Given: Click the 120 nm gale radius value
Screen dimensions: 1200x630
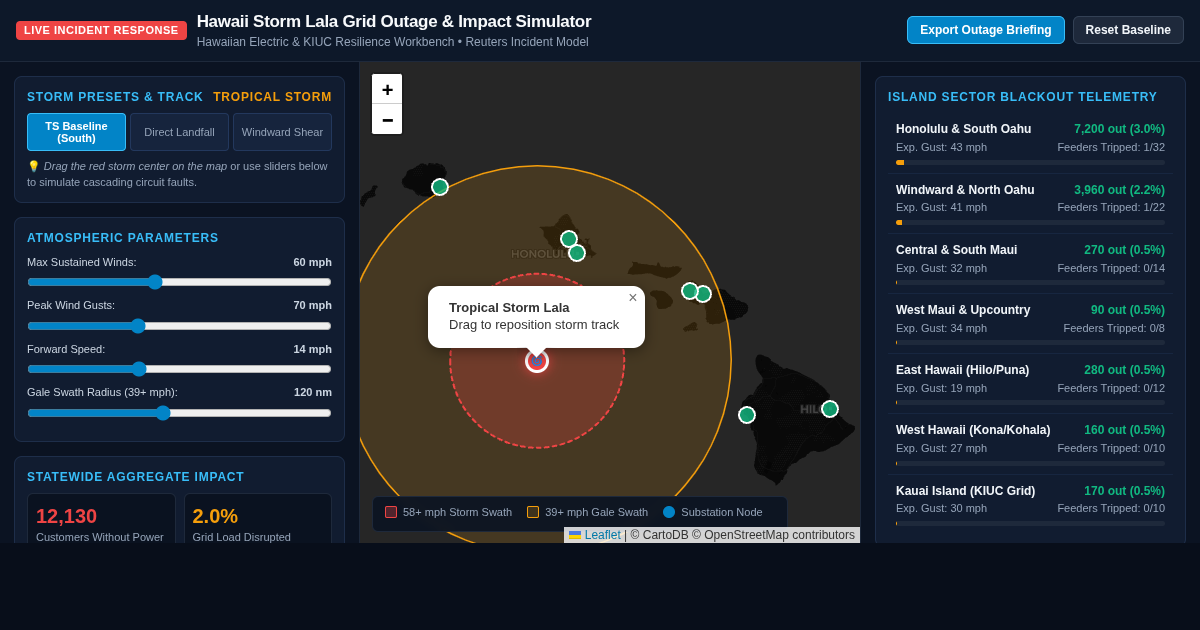Looking at the screenshot, I should pos(313,392).
